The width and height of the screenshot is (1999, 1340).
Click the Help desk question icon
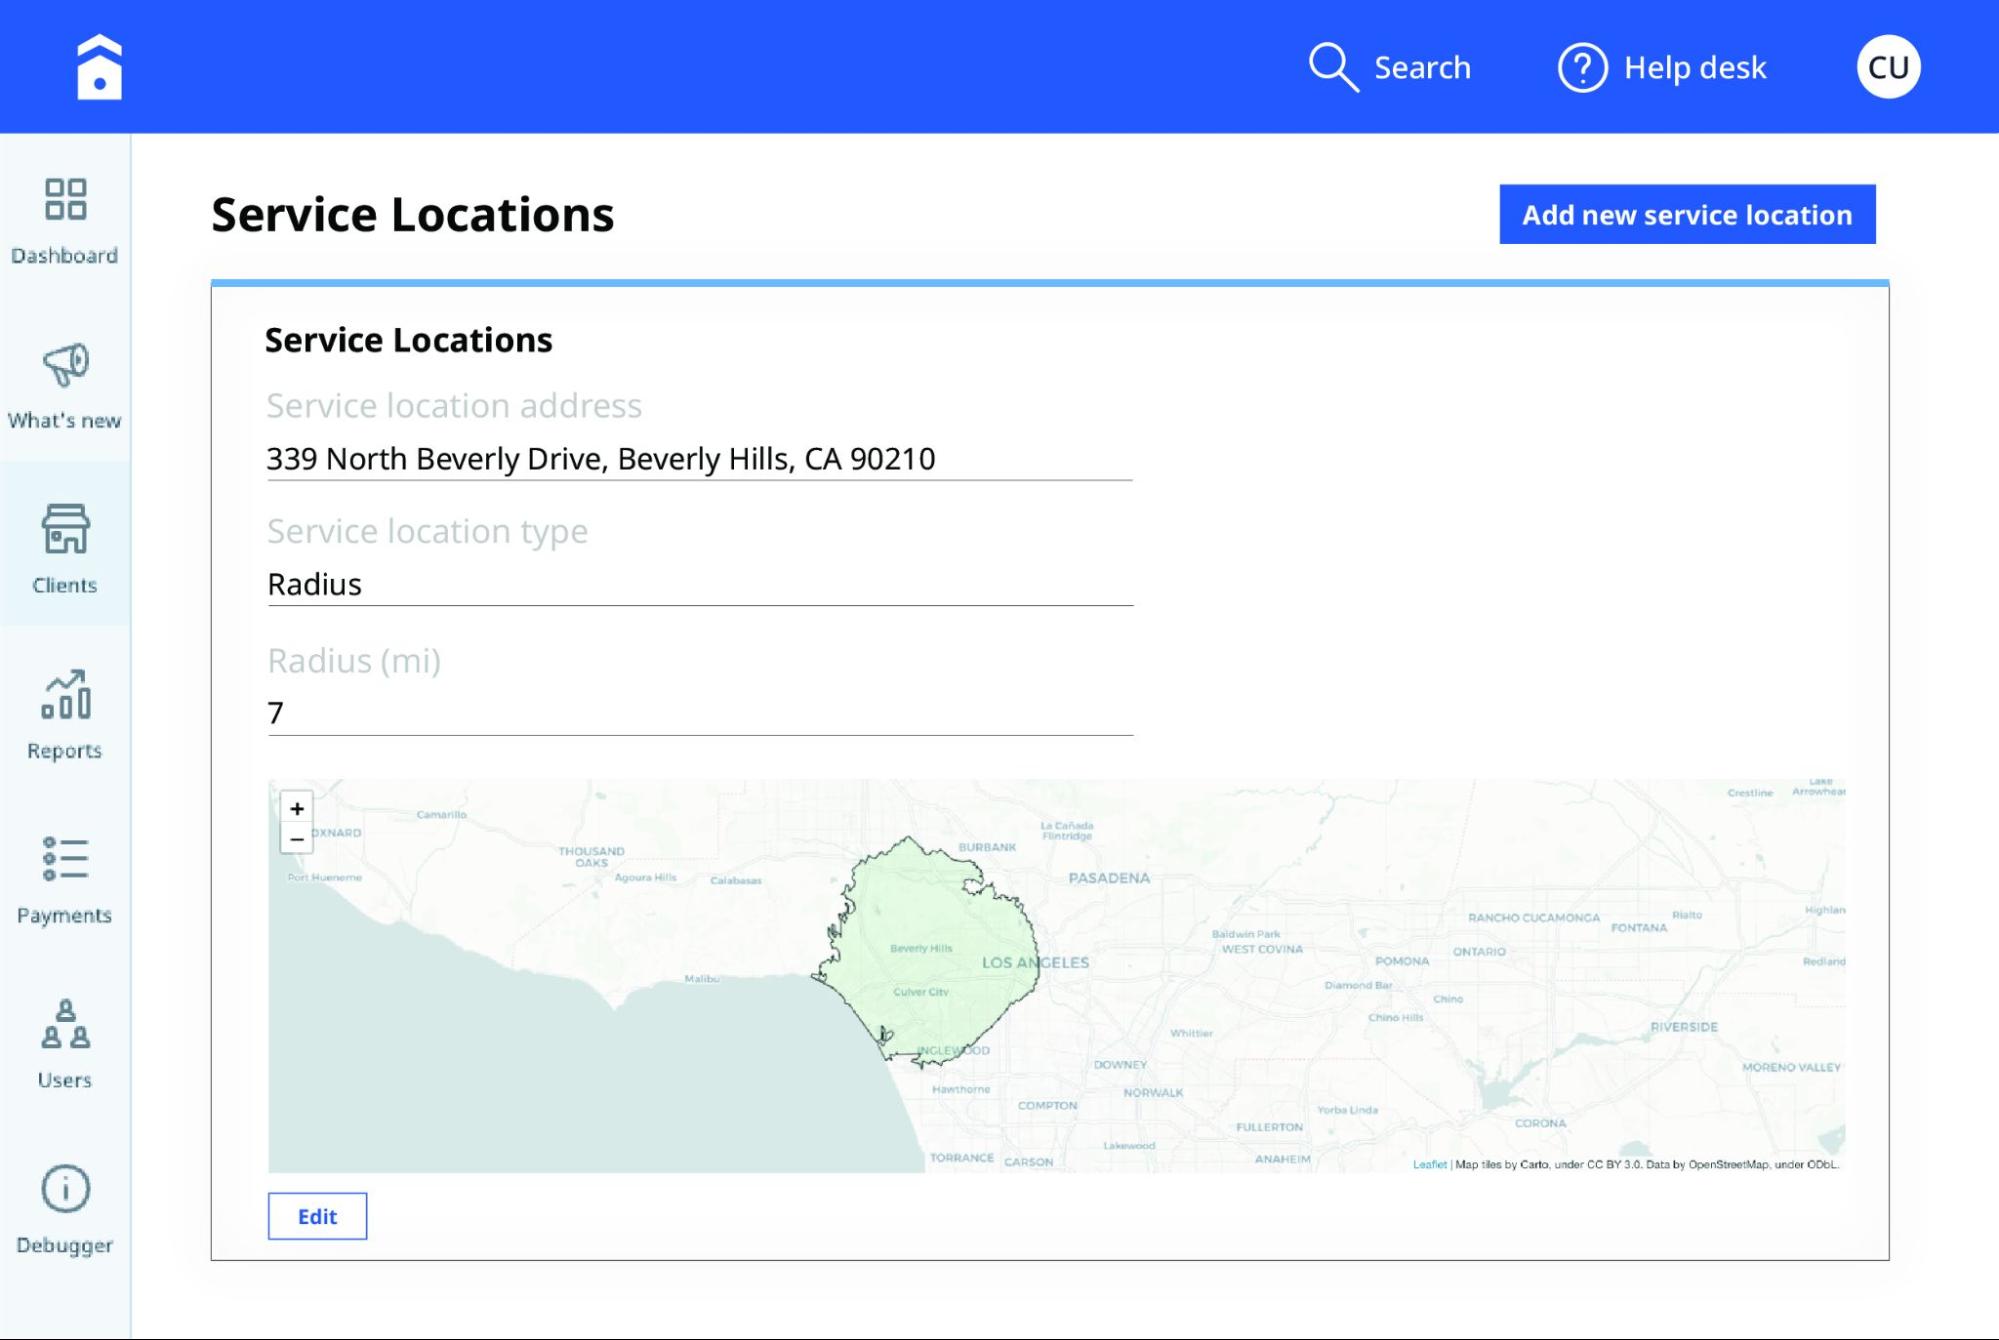[1582, 67]
